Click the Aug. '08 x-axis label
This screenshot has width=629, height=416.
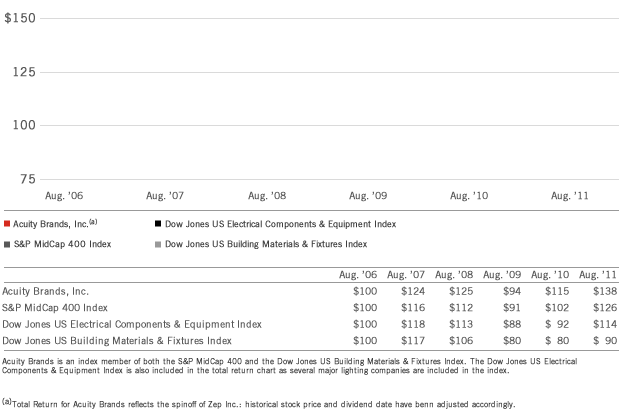[266, 196]
